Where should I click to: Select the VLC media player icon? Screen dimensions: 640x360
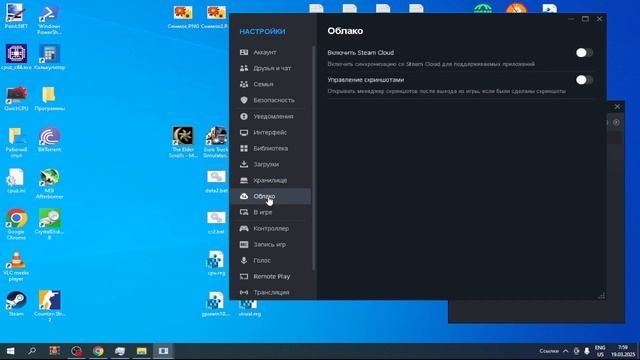16,266
